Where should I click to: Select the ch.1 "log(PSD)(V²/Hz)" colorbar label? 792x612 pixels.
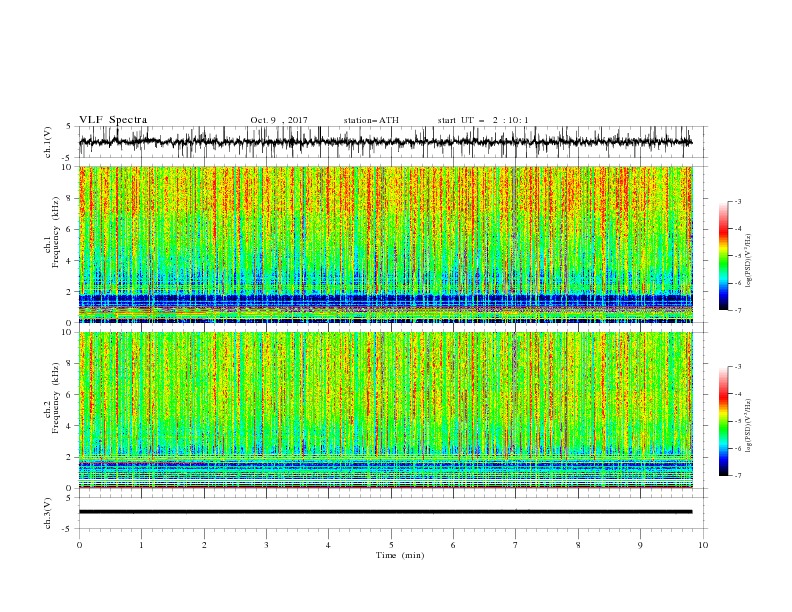click(748, 261)
